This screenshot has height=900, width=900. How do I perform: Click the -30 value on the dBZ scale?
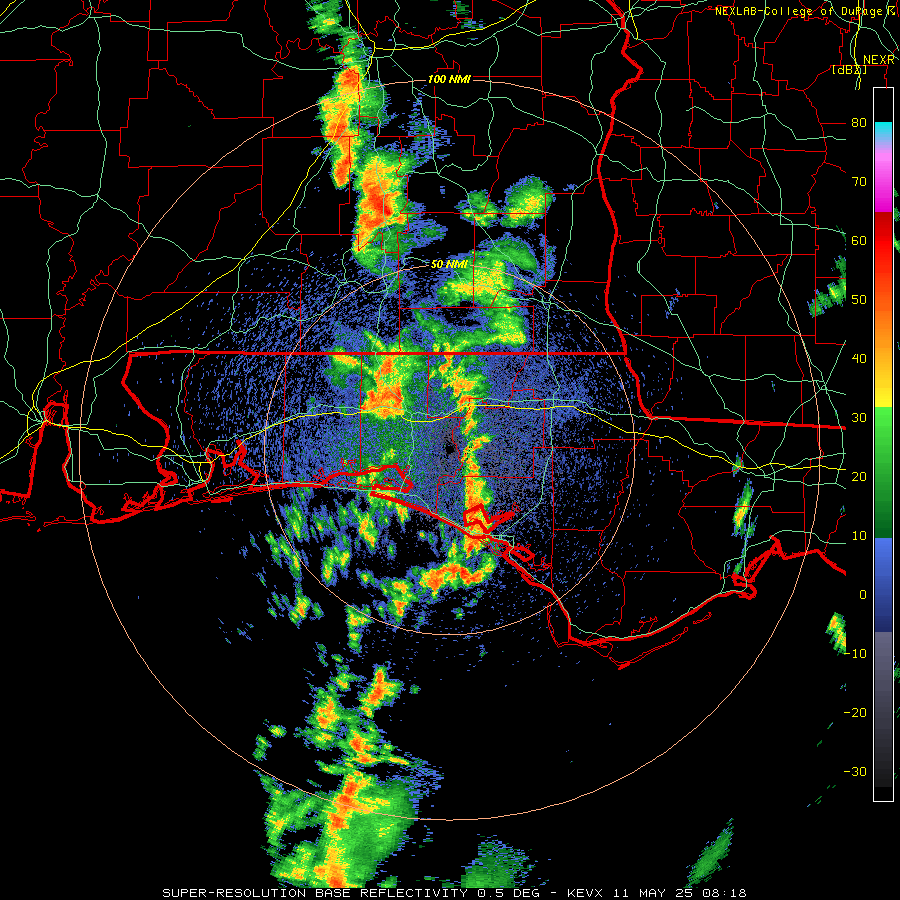point(855,771)
